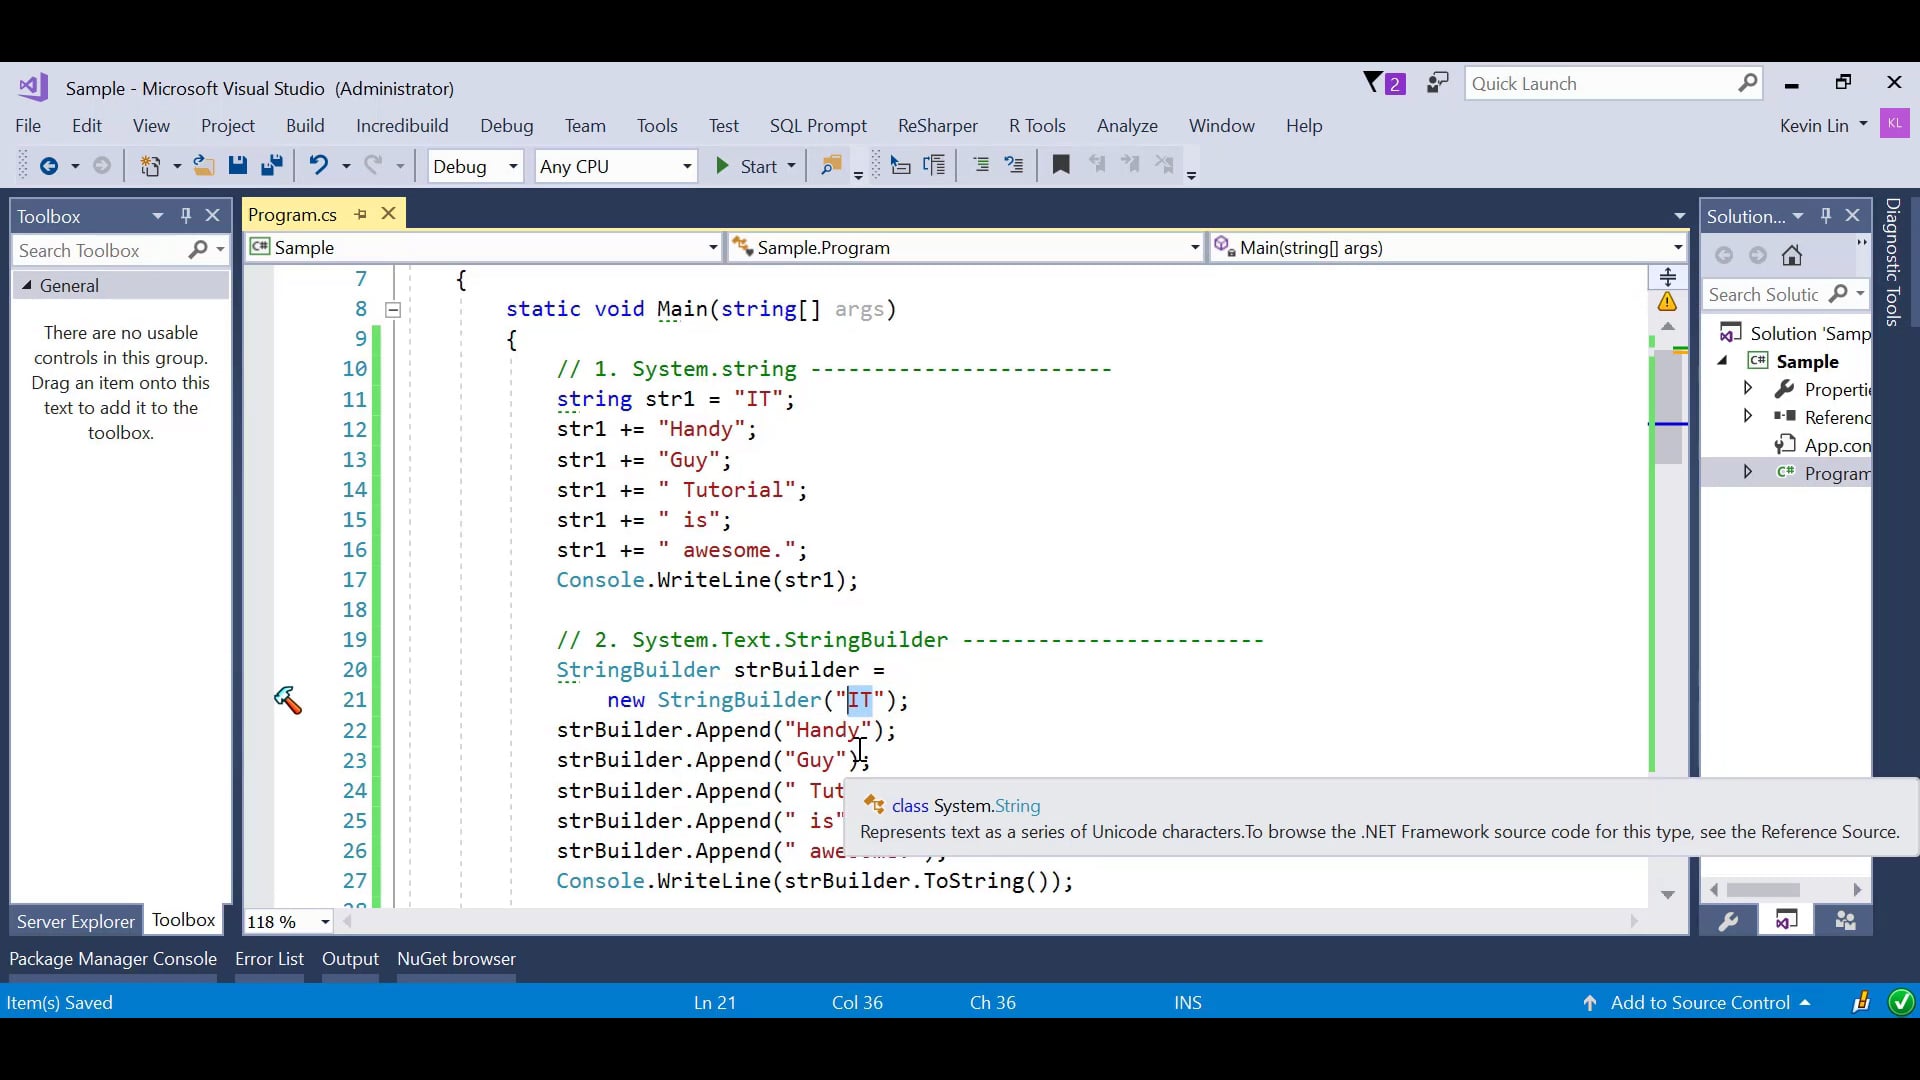This screenshot has height=1080, width=1920.
Task: Undo the last edit
Action: pyautogui.click(x=319, y=166)
